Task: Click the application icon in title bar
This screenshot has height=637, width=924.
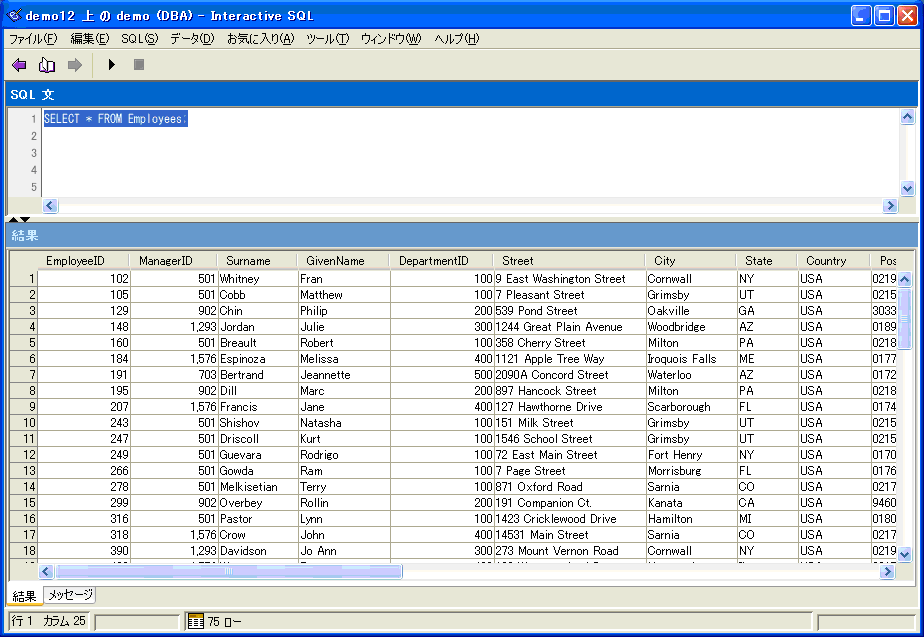Action: pyautogui.click(x=14, y=15)
